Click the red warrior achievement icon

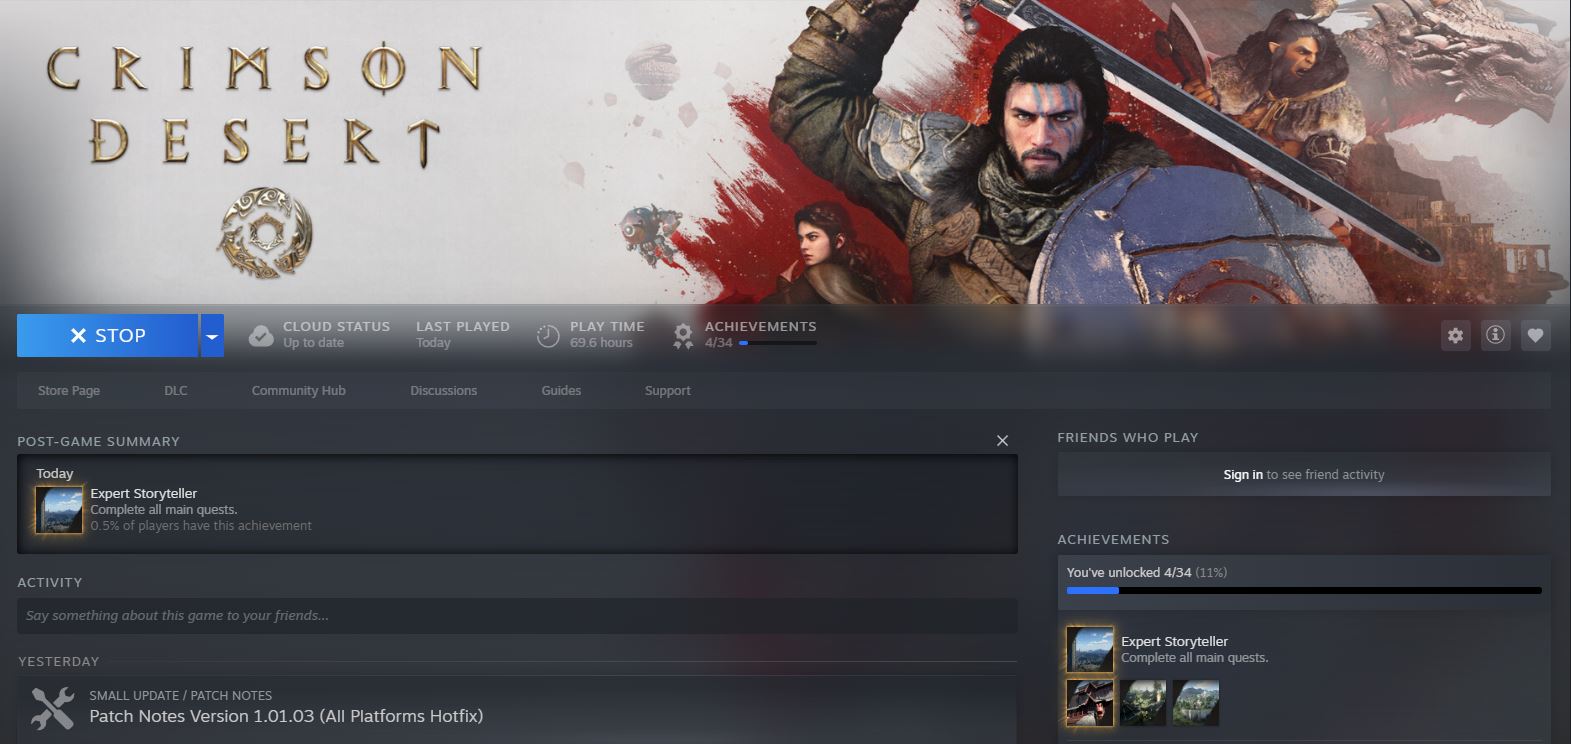tap(1090, 703)
